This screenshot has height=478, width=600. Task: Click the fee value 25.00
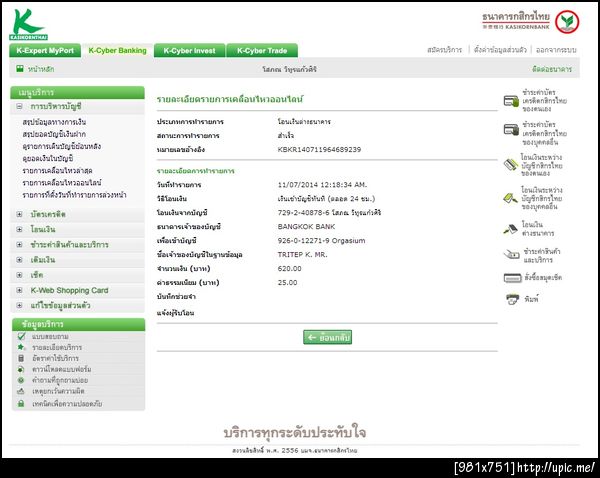click(287, 282)
